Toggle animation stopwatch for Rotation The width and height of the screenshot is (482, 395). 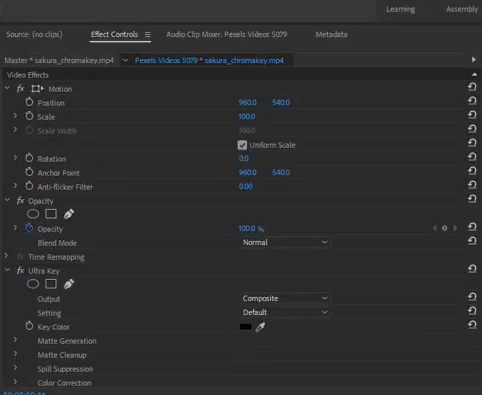click(29, 158)
